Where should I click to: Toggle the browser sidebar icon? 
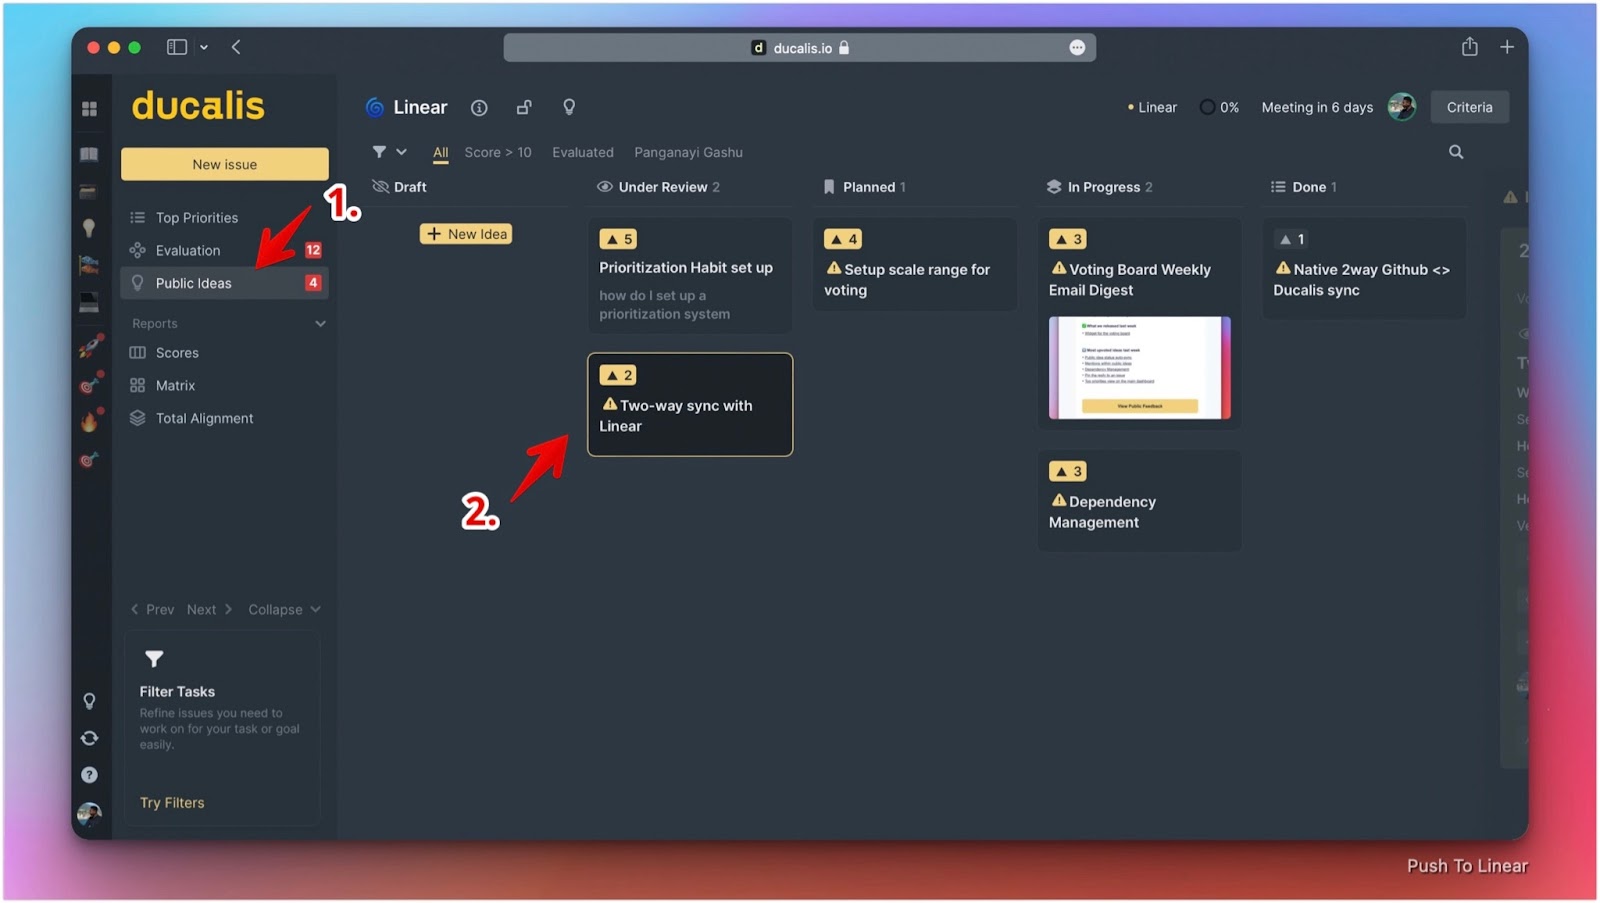(x=177, y=47)
